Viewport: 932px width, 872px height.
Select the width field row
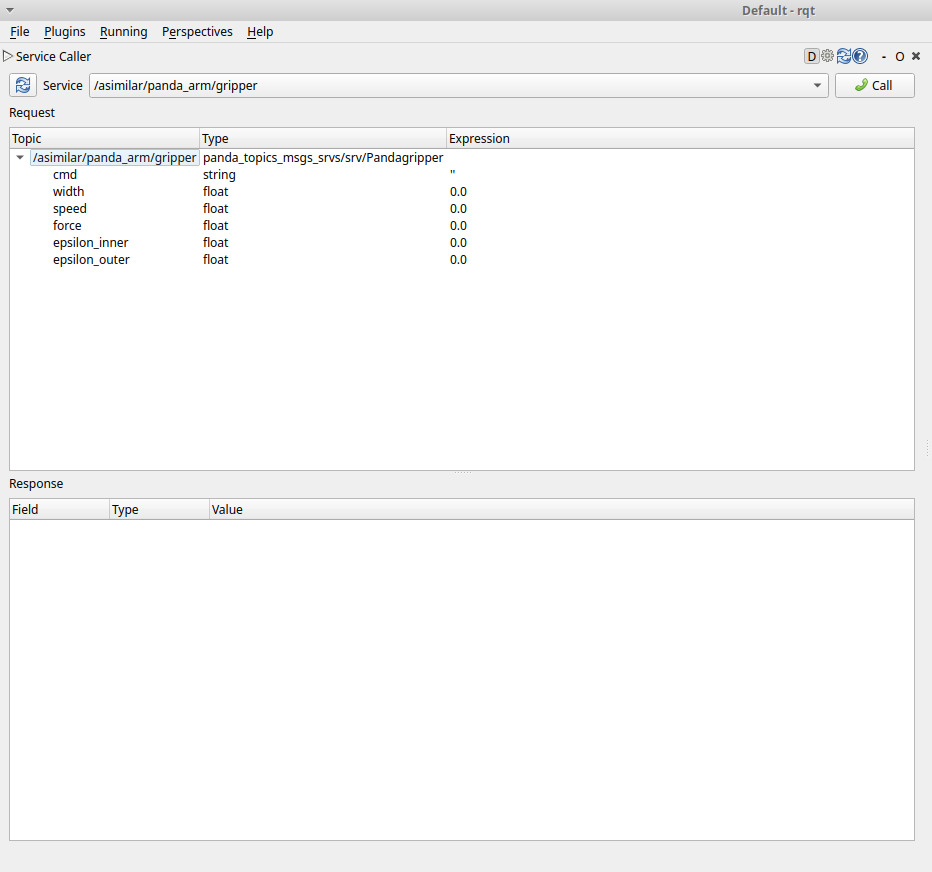pyautogui.click(x=69, y=192)
